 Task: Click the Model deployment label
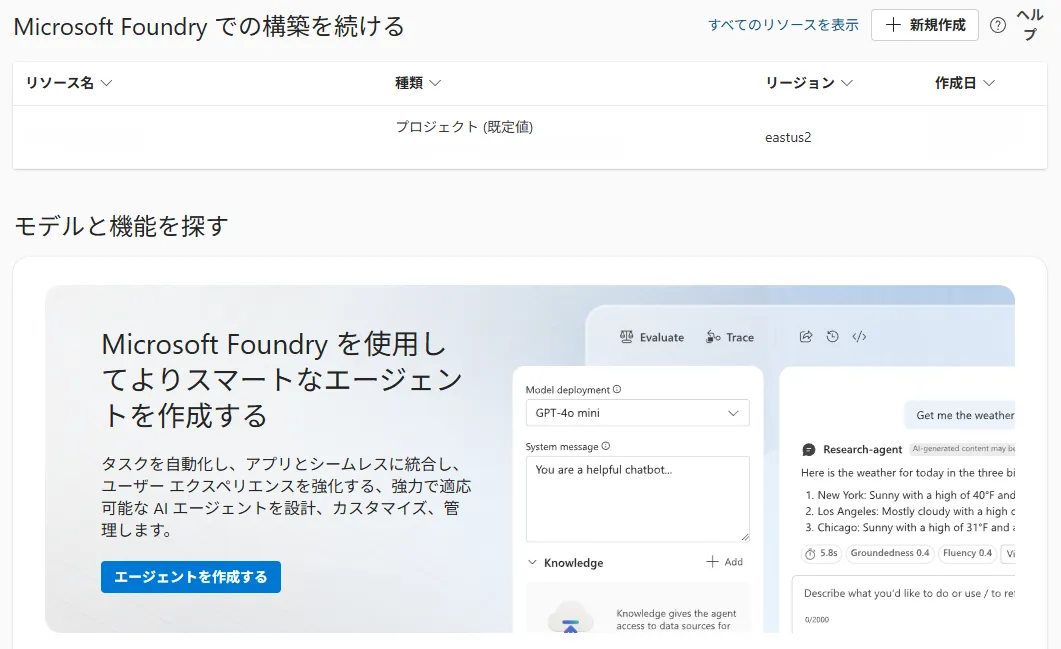coord(567,390)
